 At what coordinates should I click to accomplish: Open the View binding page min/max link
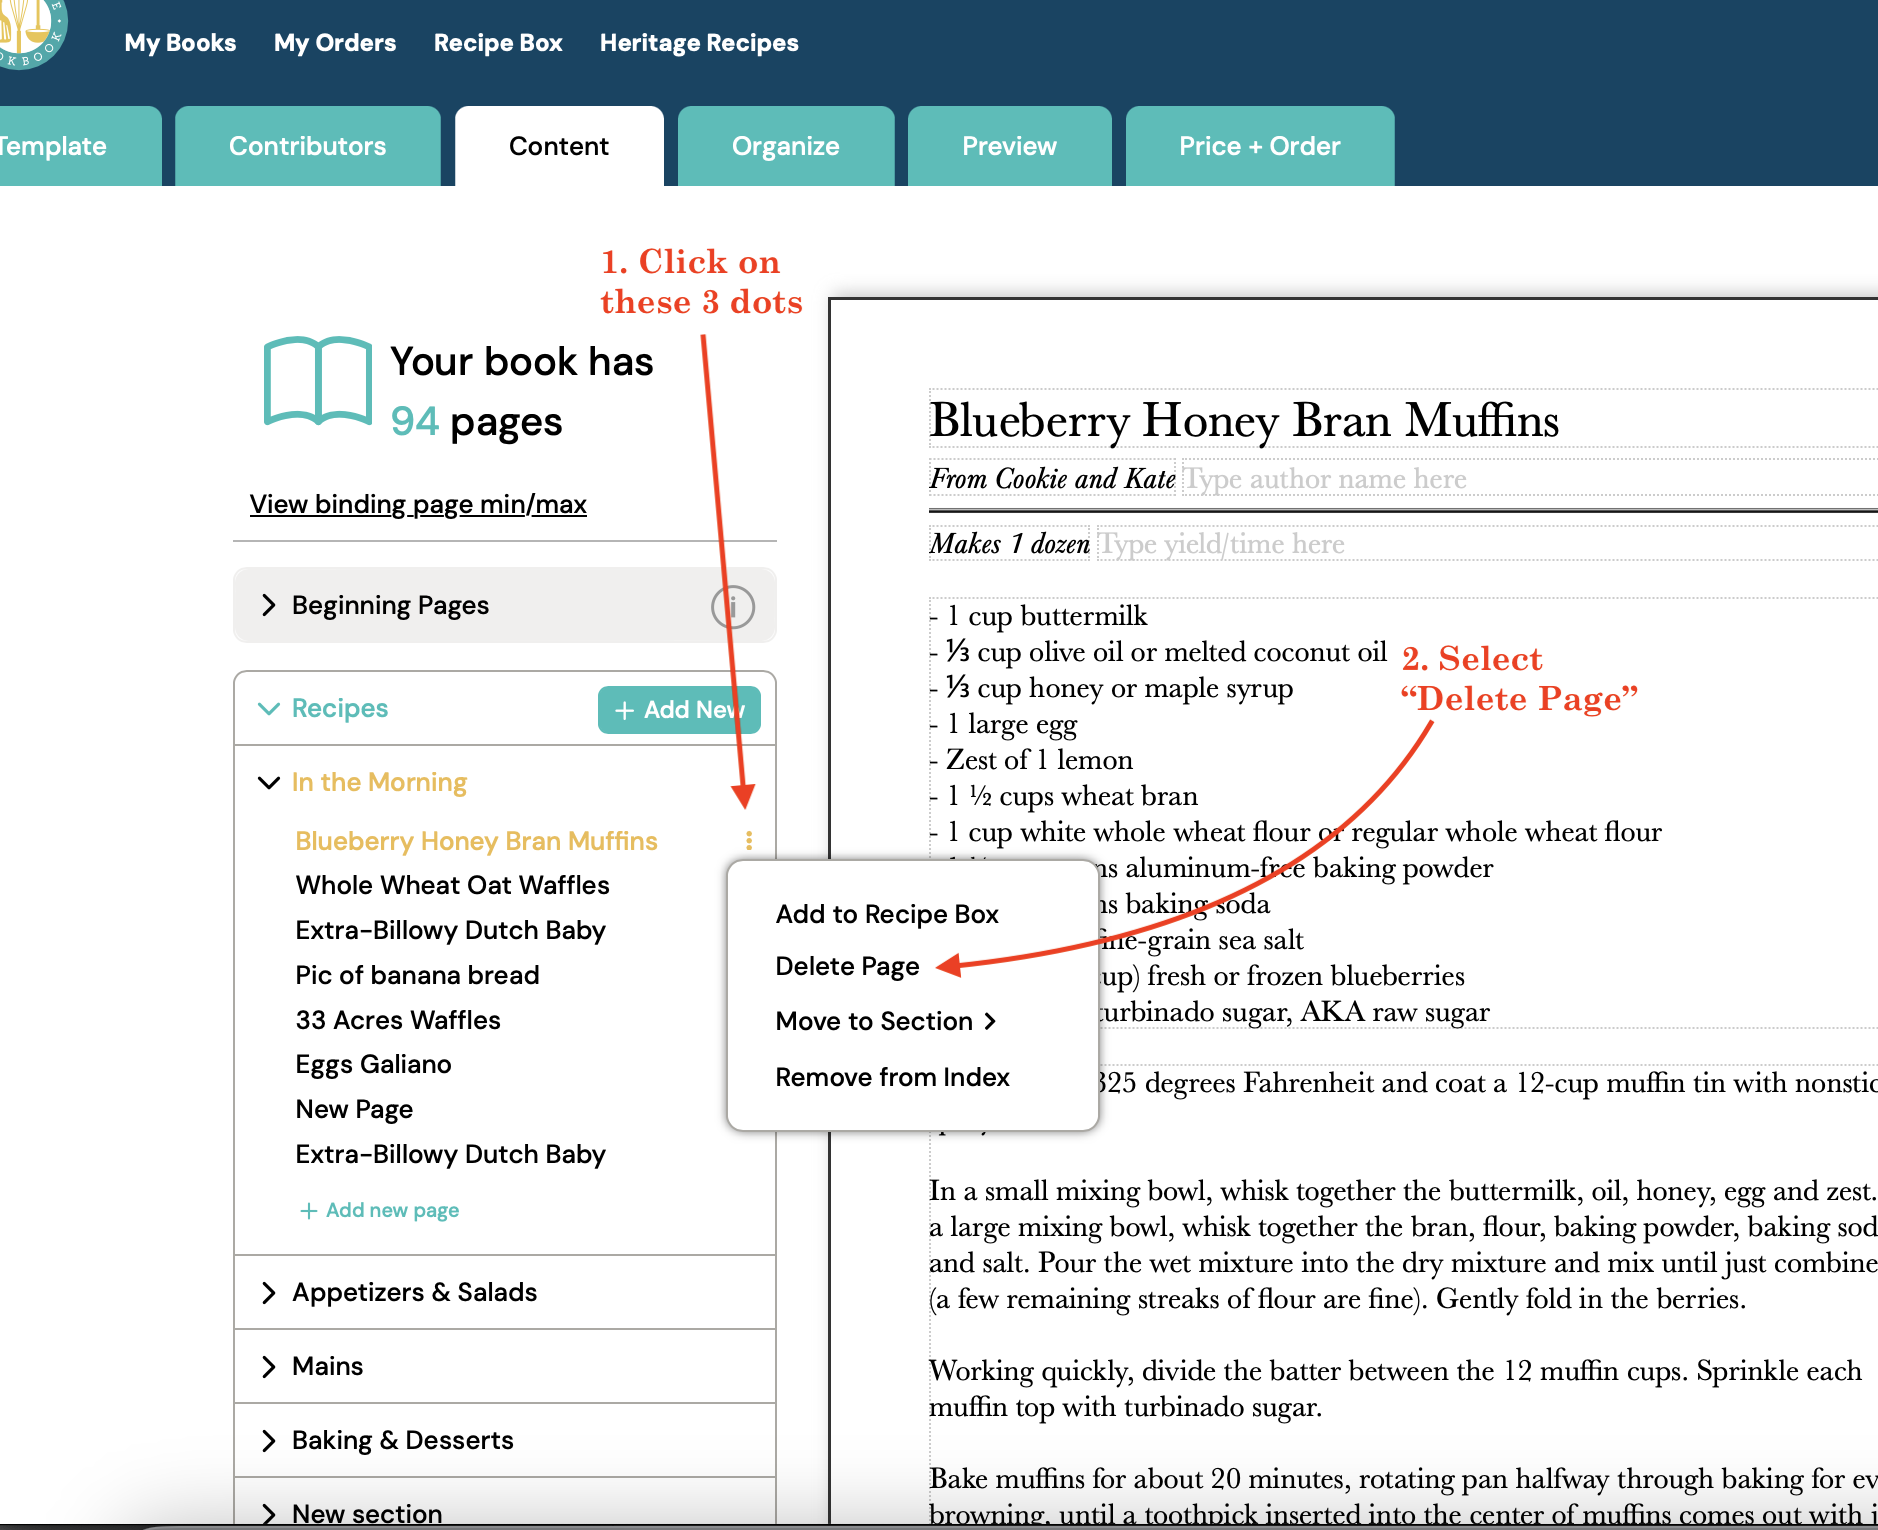(x=418, y=504)
